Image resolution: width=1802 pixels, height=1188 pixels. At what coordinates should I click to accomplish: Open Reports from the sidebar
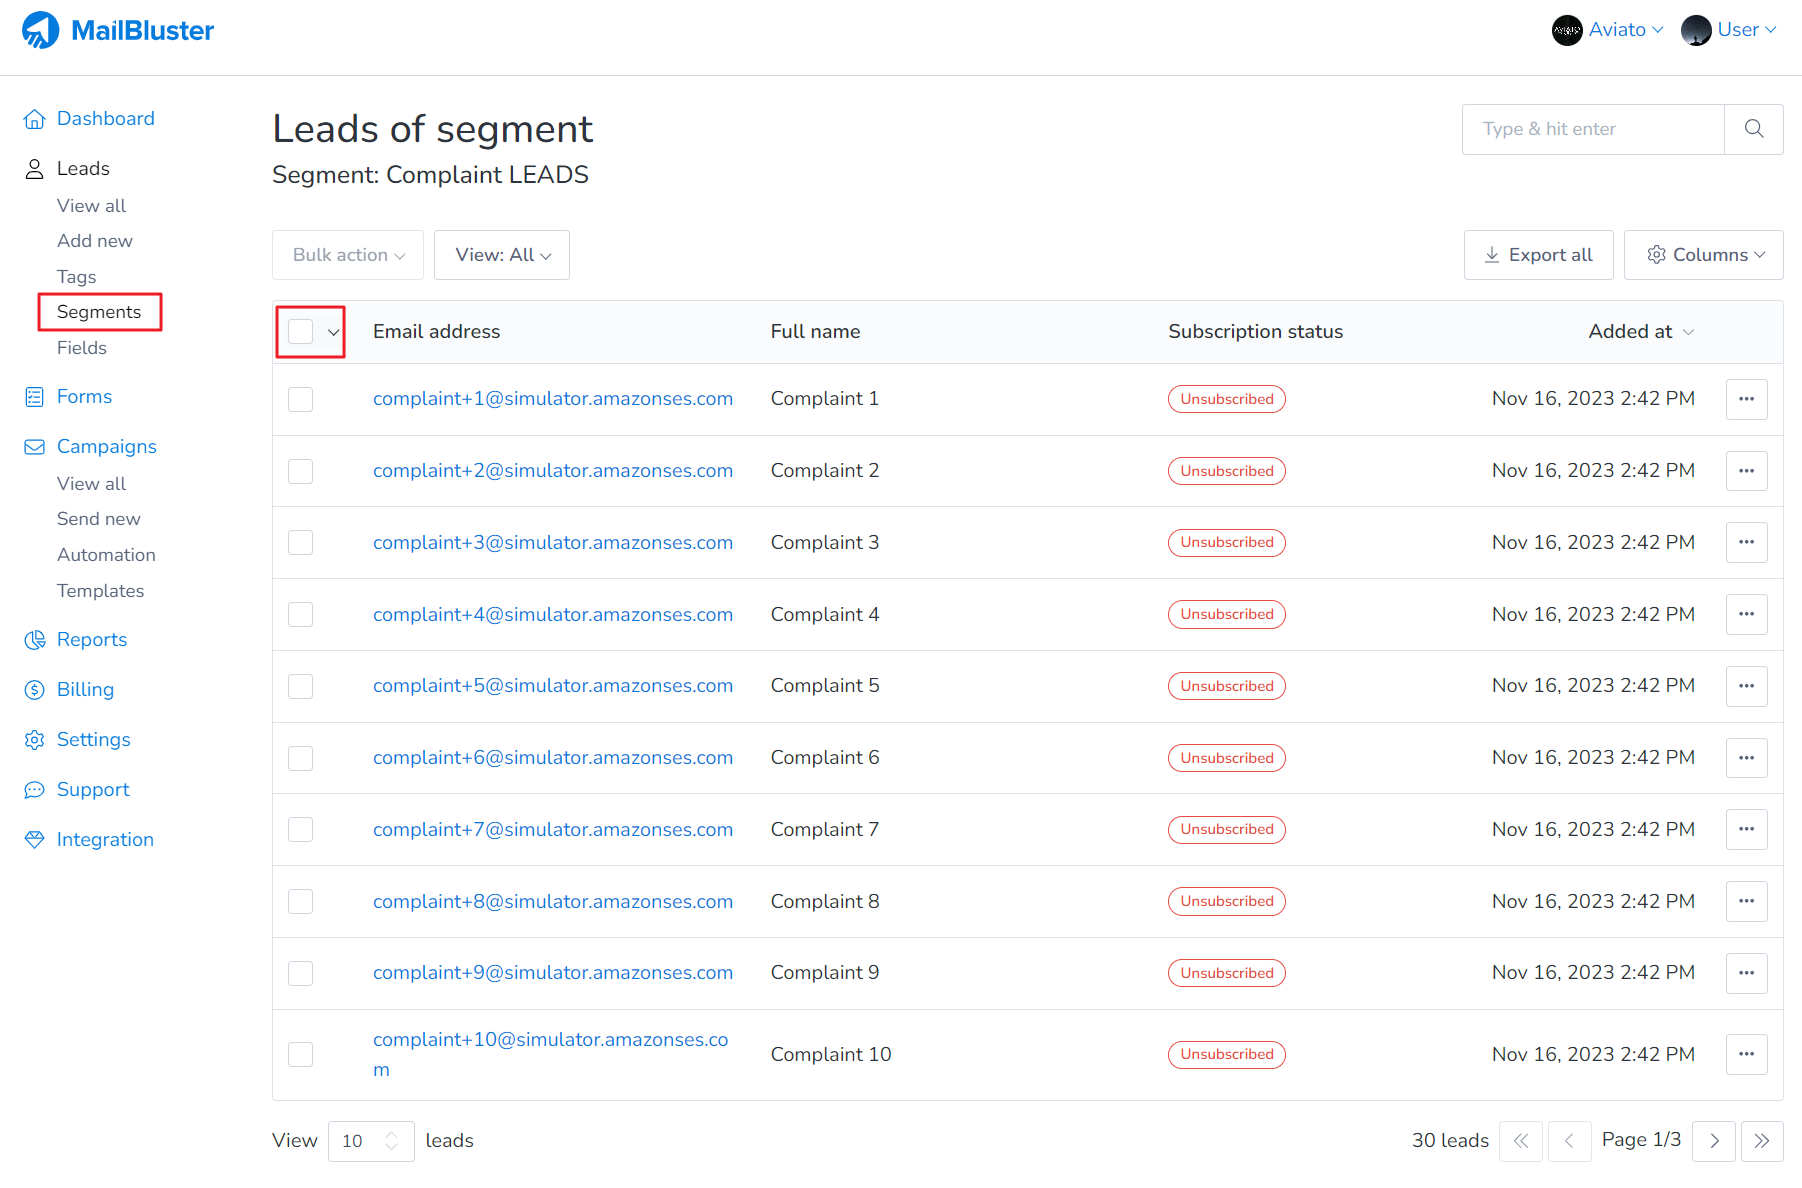[91, 640]
